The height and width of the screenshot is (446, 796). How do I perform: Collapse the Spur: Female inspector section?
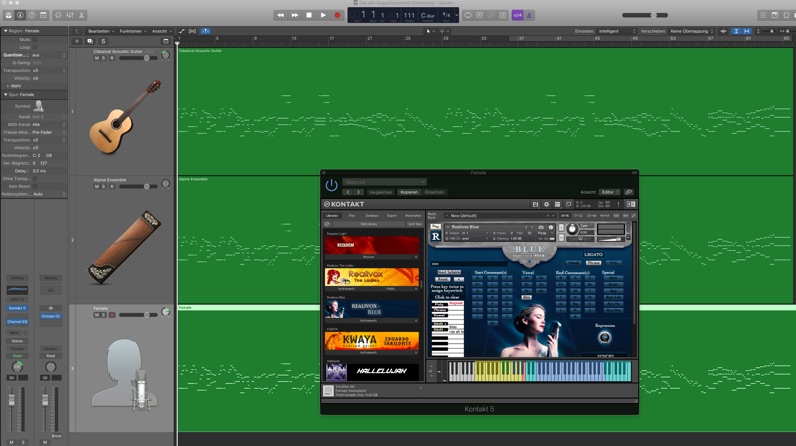6,95
